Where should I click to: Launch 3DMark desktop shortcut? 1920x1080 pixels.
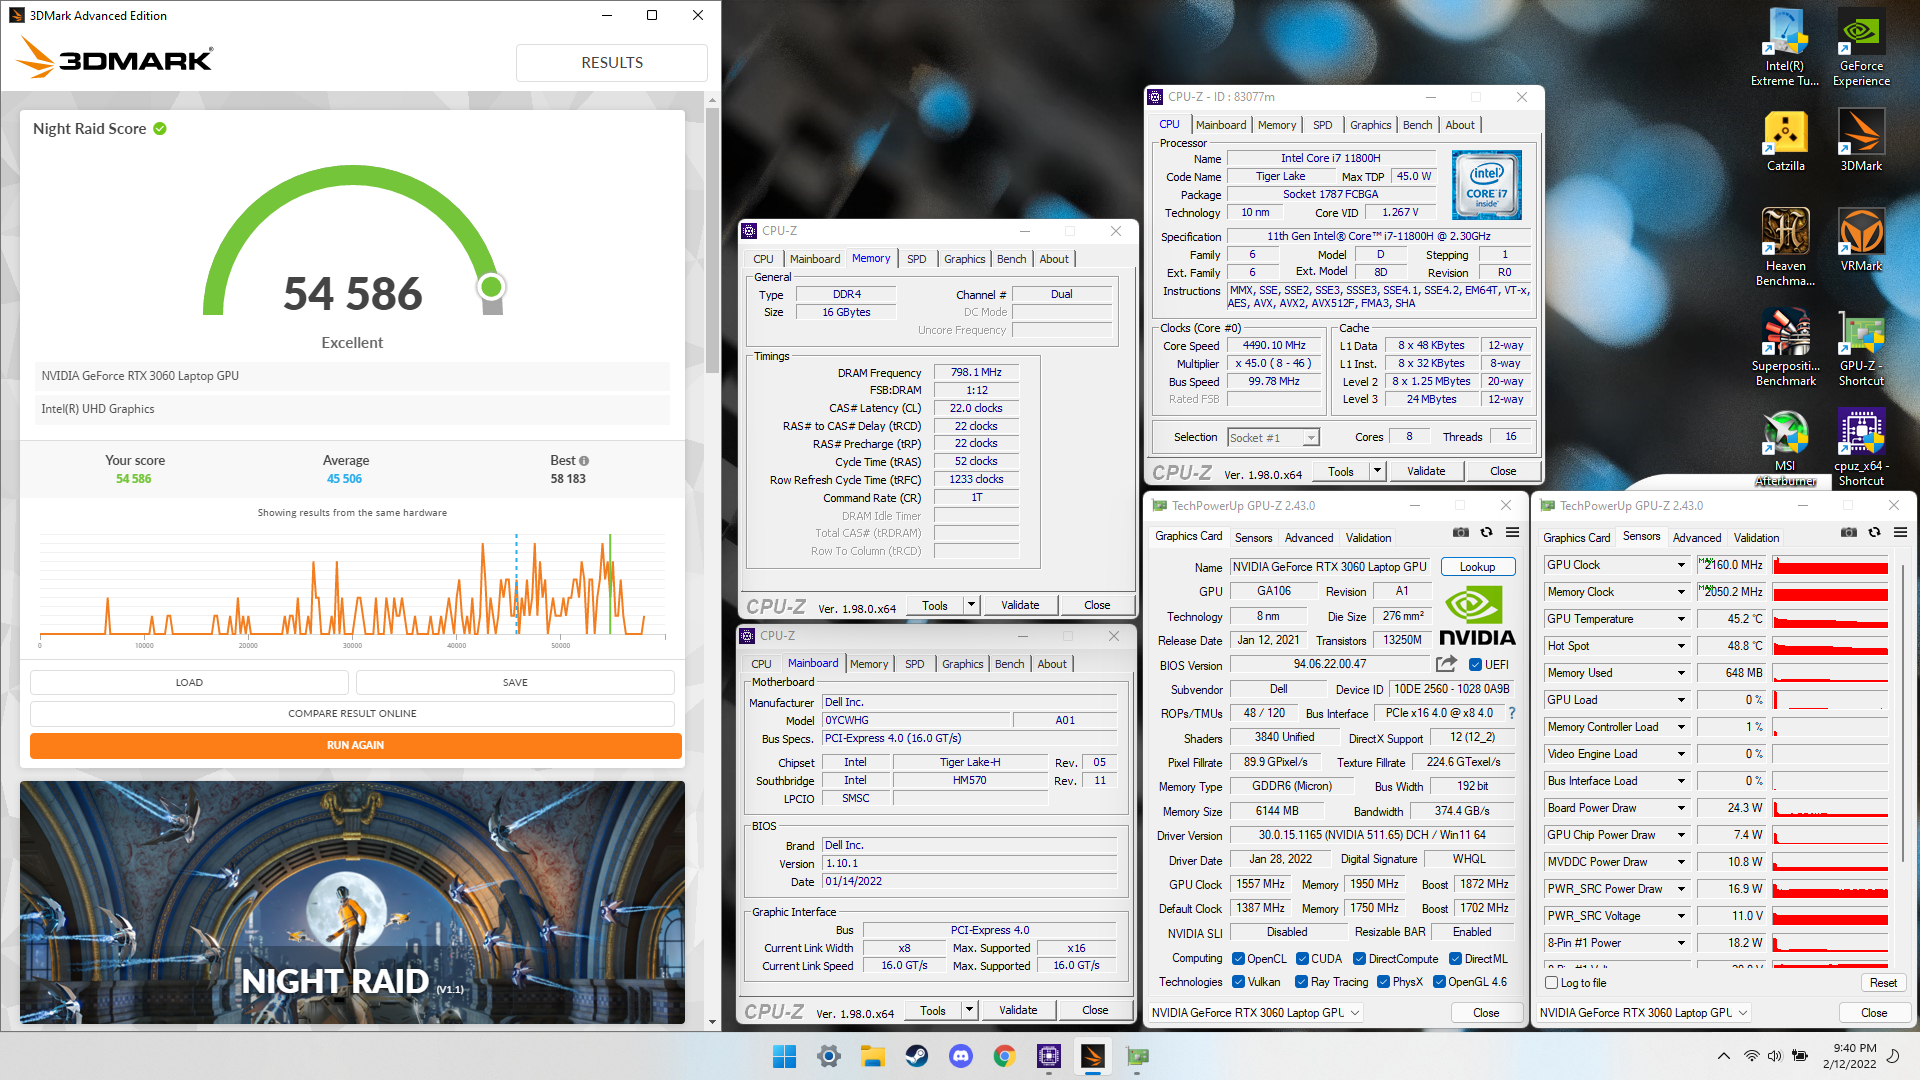point(1861,141)
